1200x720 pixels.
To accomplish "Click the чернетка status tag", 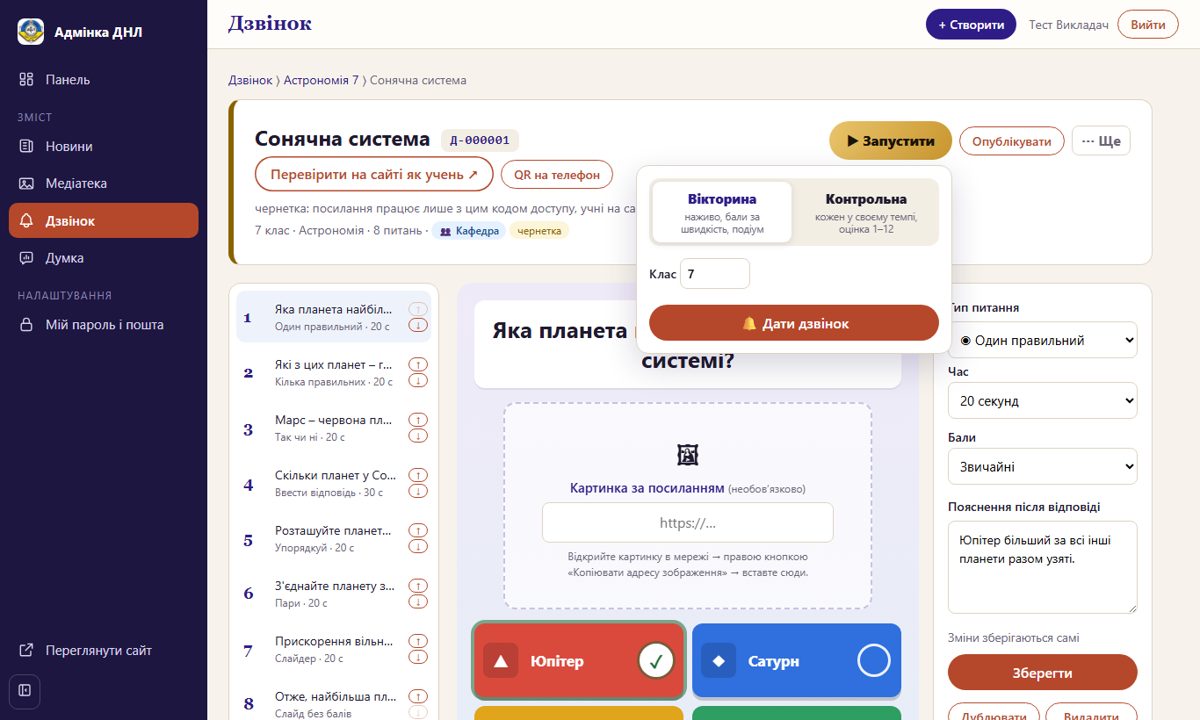I will (x=539, y=231).
